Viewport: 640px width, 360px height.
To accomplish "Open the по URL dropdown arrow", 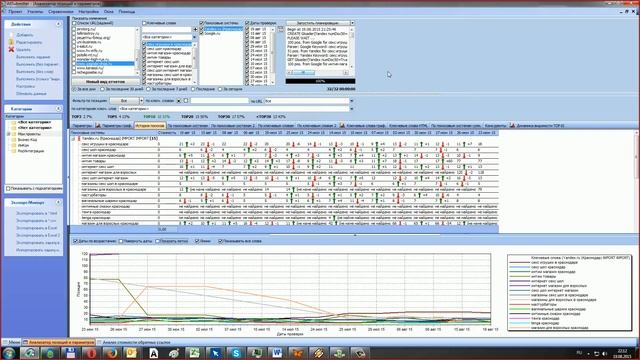I will [352, 100].
